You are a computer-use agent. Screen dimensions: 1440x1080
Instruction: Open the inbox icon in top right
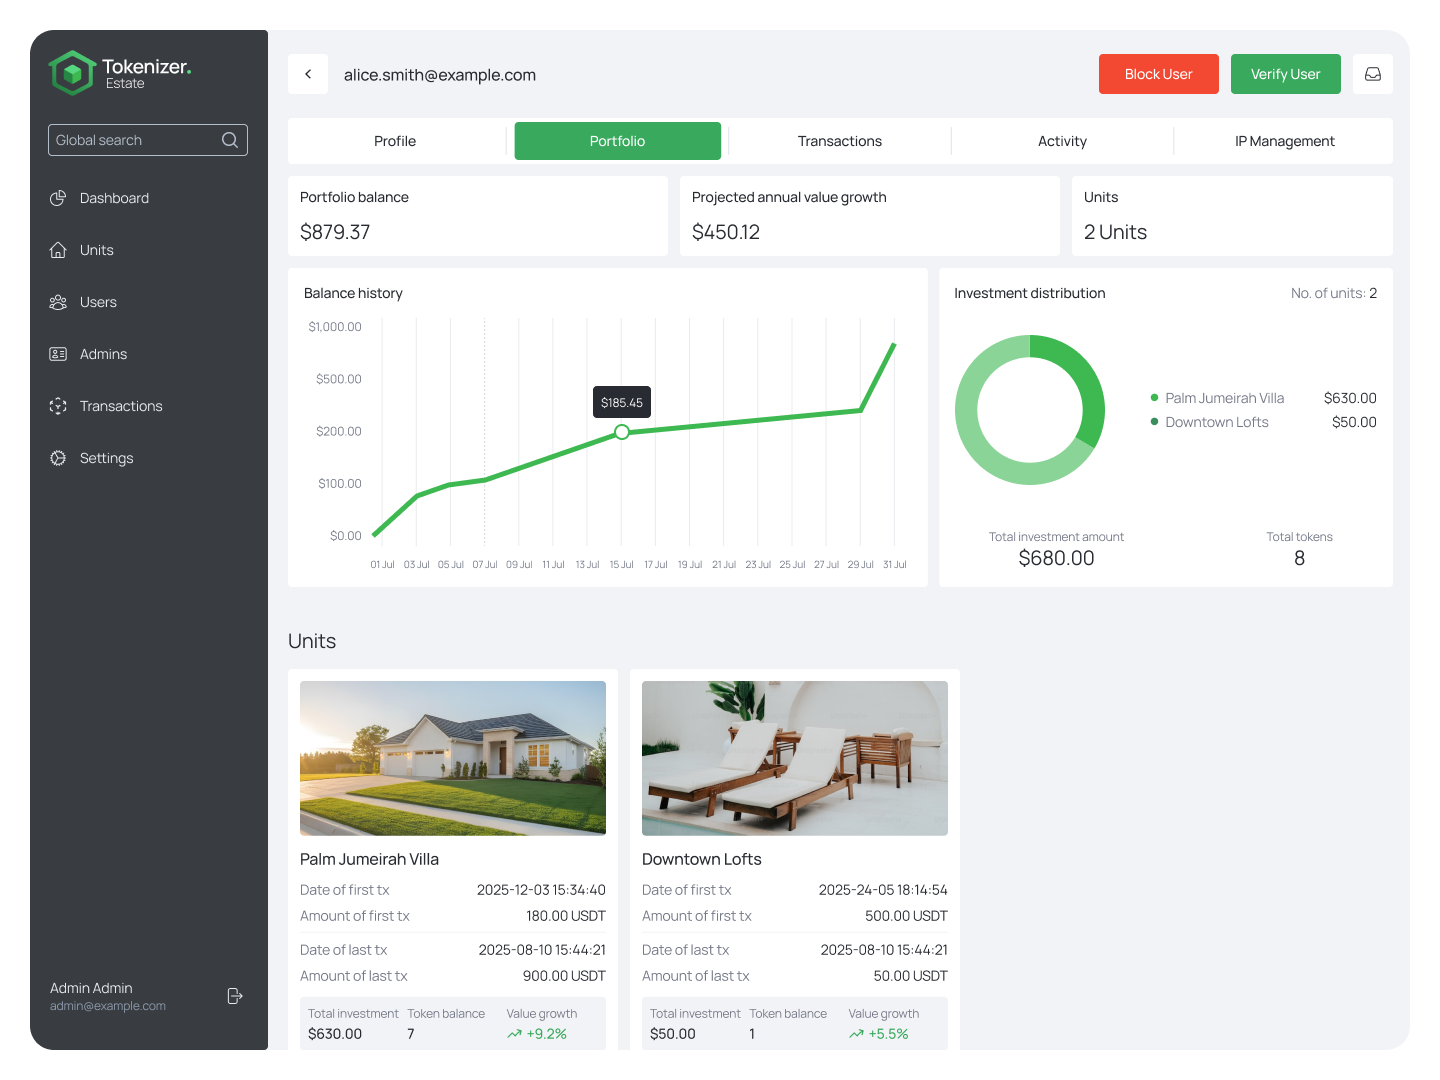click(x=1372, y=74)
